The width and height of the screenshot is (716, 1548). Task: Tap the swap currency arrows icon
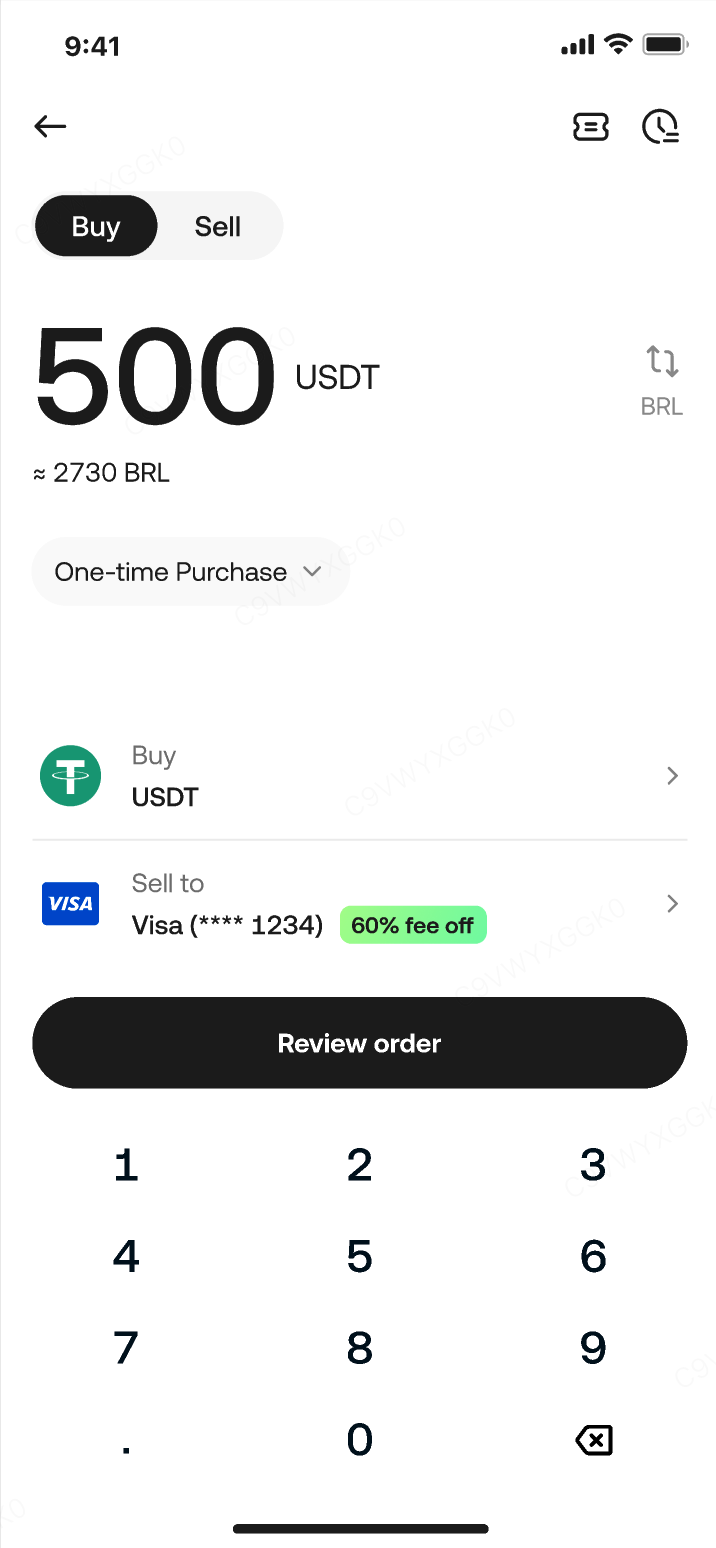coord(662,361)
